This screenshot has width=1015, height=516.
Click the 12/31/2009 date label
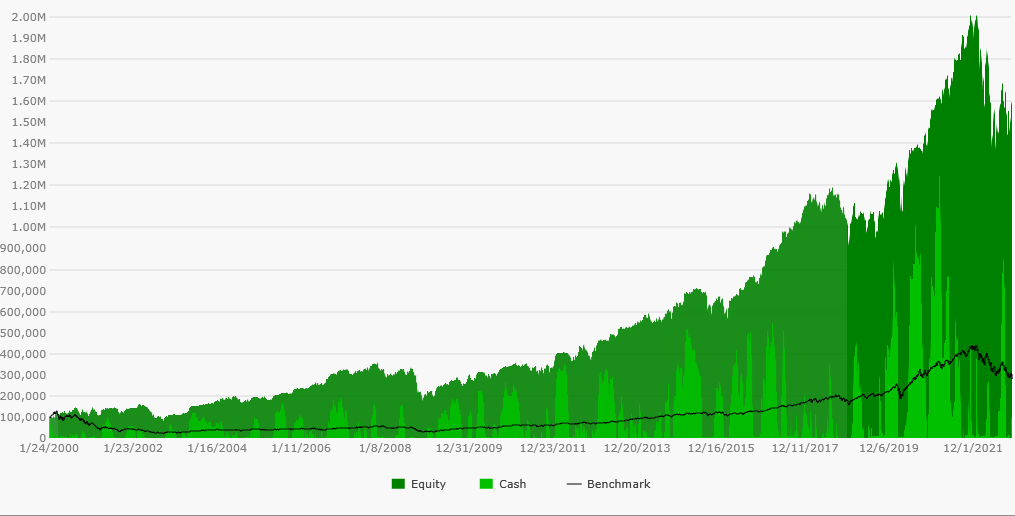click(468, 449)
